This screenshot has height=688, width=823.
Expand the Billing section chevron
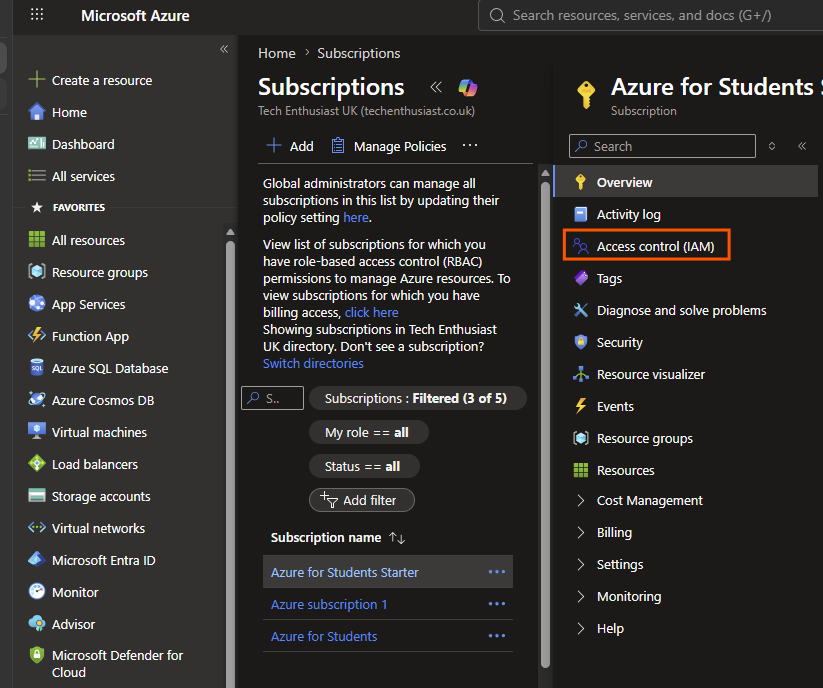(581, 533)
